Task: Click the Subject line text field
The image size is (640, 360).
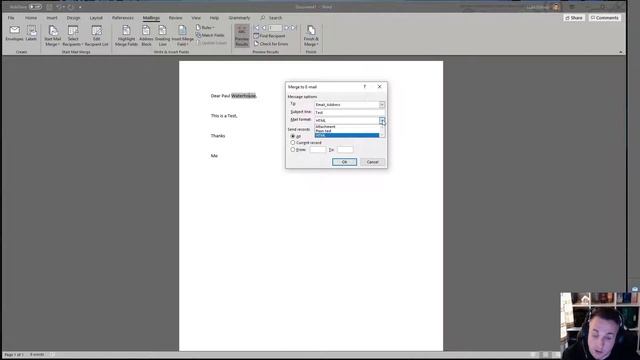Action: pyautogui.click(x=349, y=113)
